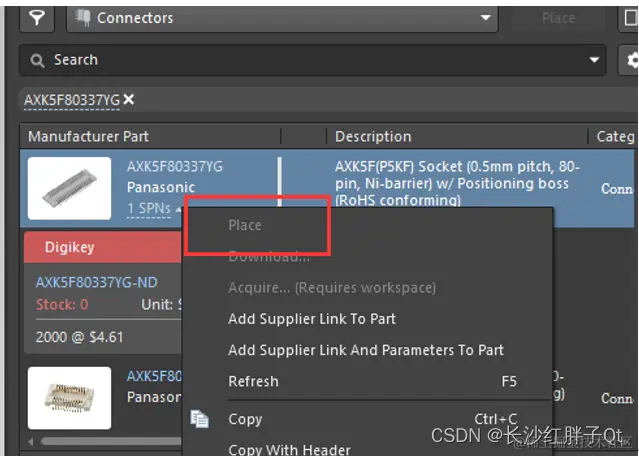Sort by Manufacturer Part column header
Image resolution: width=639 pixels, height=456 pixels.
point(88,137)
